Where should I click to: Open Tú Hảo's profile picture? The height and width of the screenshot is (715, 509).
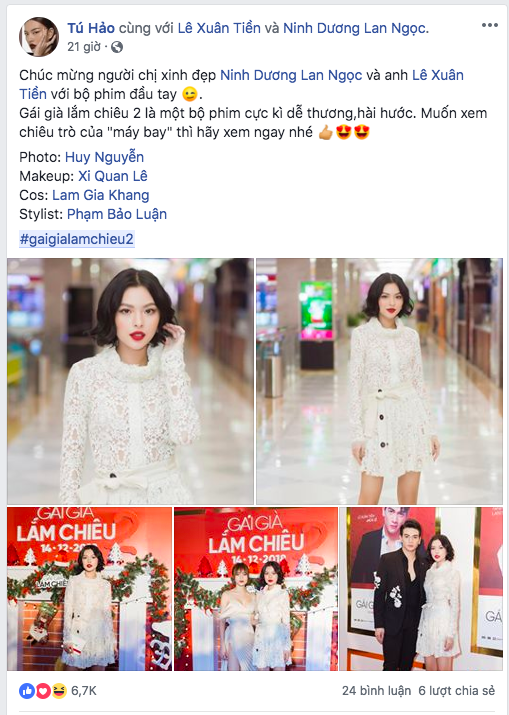pyautogui.click(x=39, y=36)
